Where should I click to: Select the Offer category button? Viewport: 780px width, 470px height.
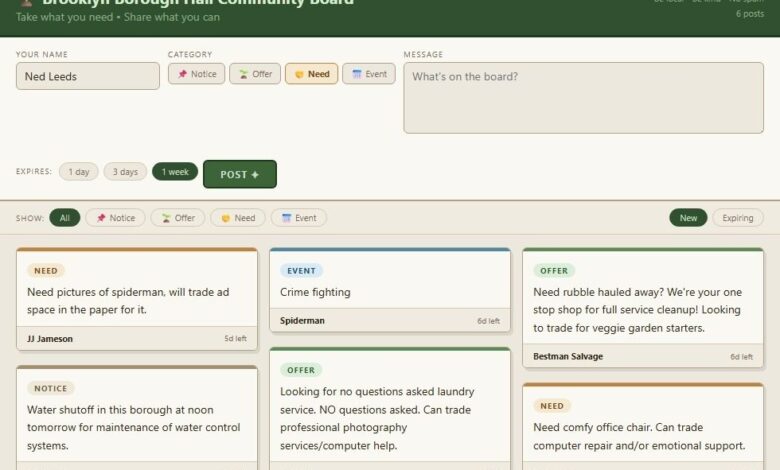pos(255,74)
